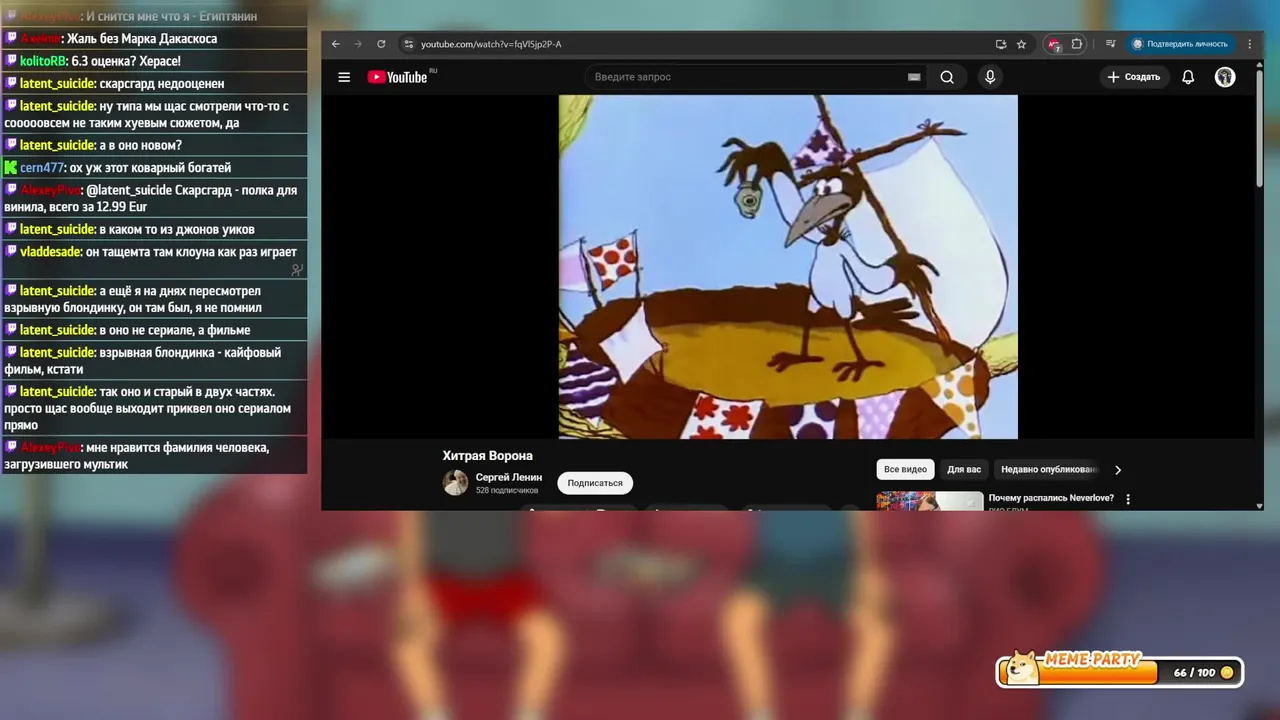Open the YouTube hamburger guide menu
The image size is (1280, 720).
coord(344,77)
